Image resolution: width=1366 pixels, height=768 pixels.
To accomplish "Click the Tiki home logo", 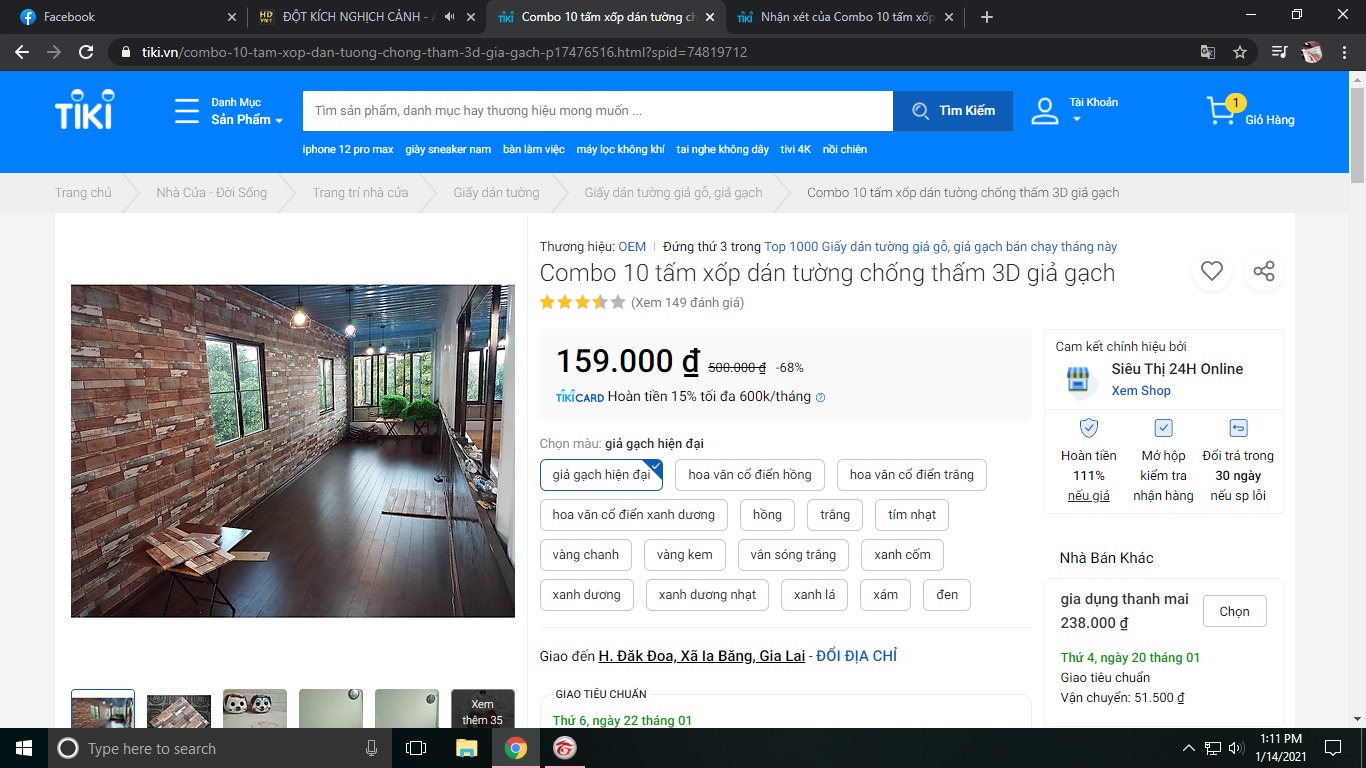I will coord(84,110).
